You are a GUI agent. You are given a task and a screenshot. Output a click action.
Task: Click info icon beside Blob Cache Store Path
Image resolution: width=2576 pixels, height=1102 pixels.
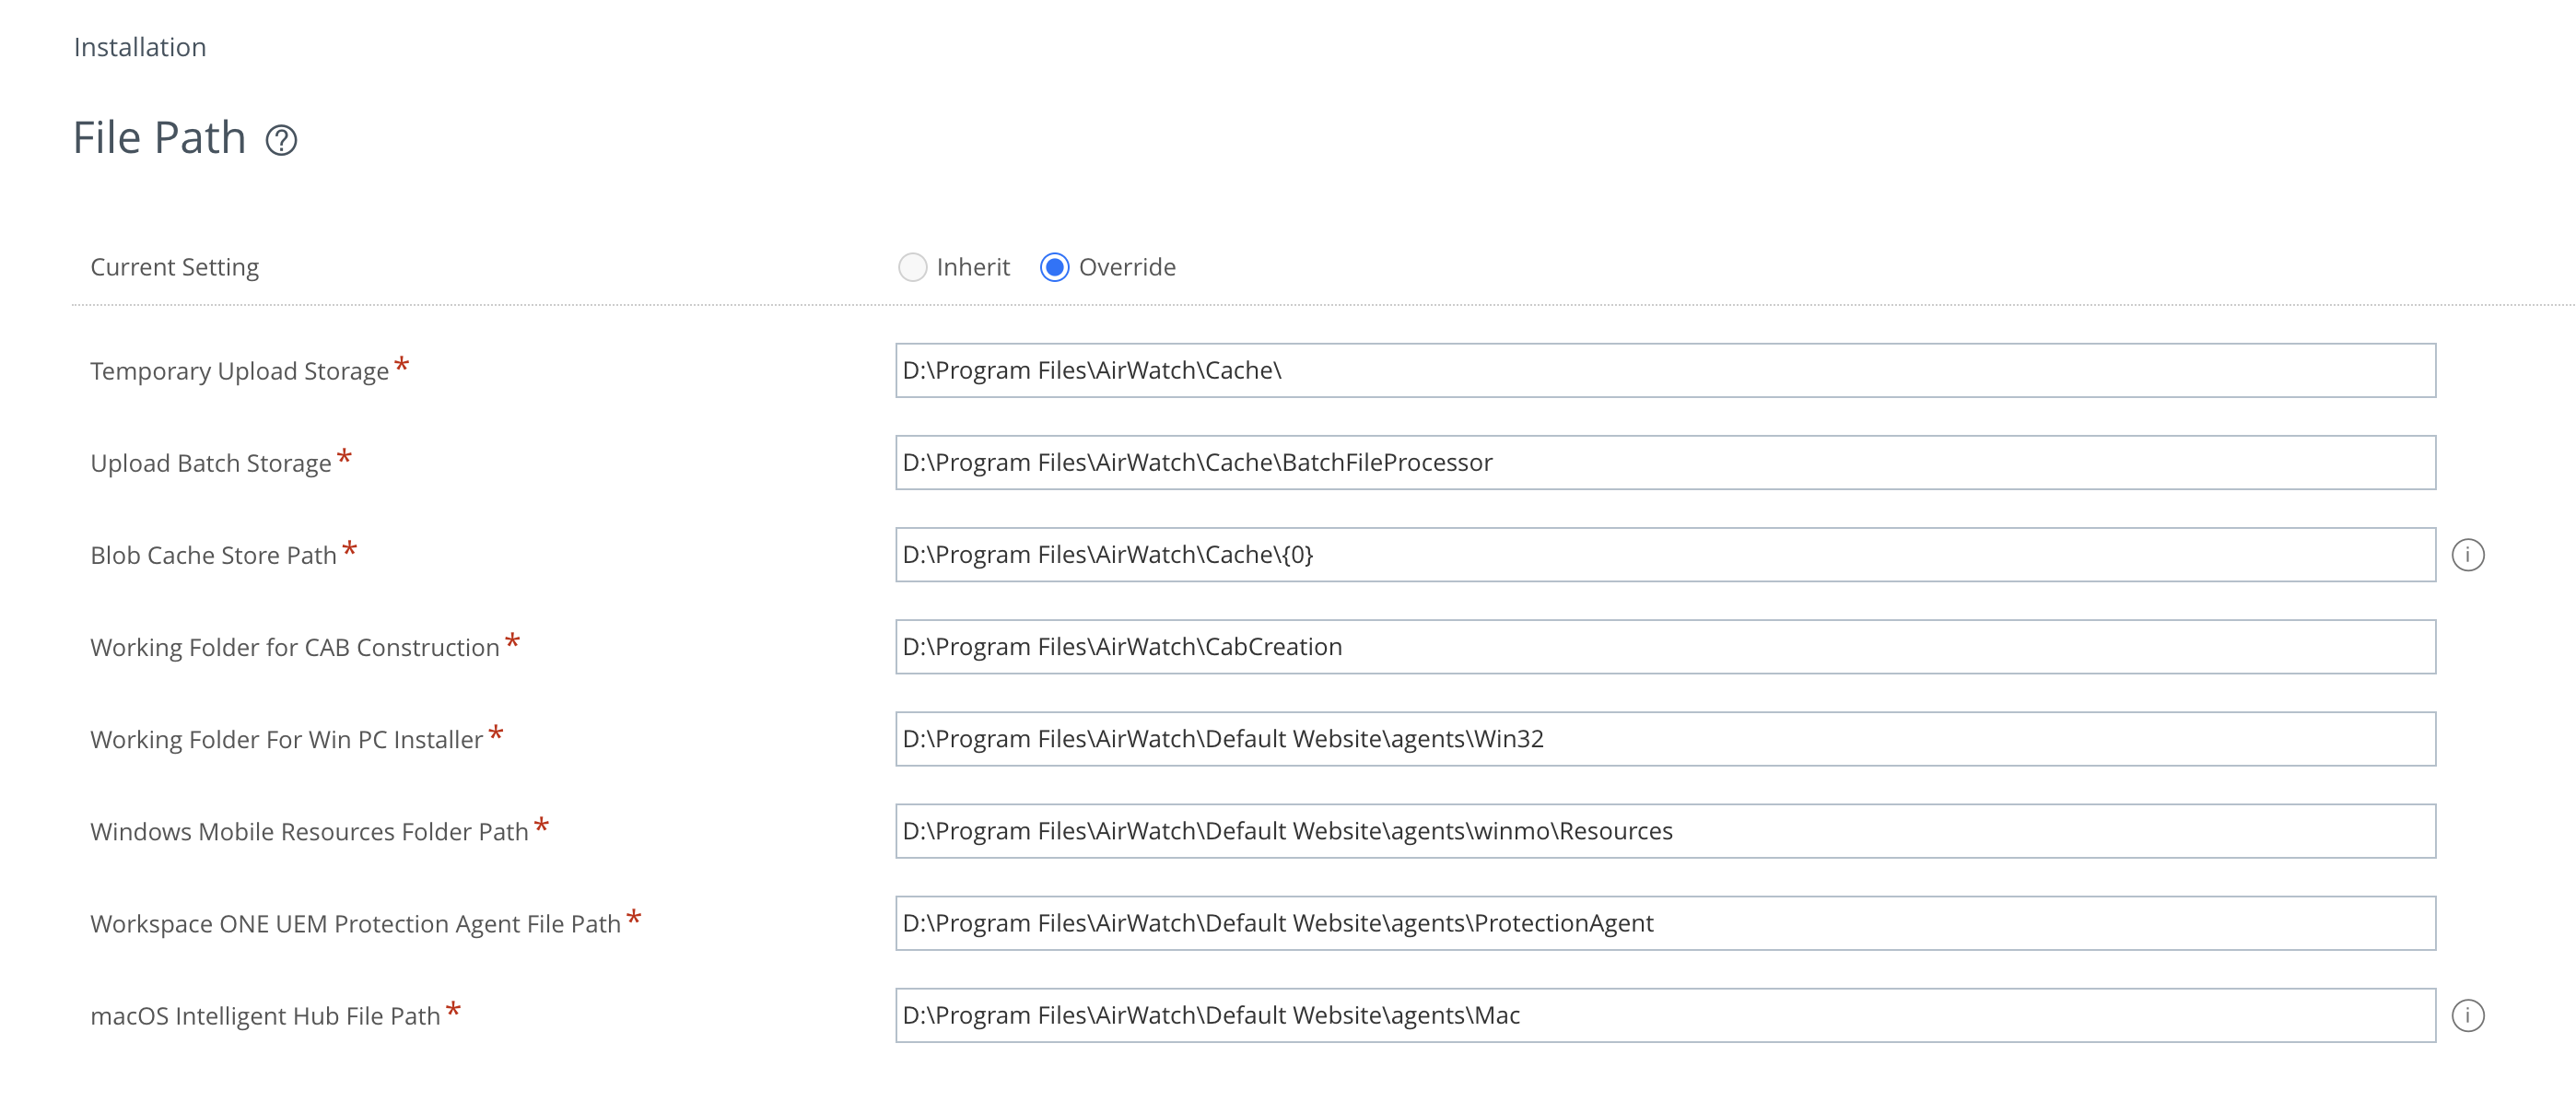coord(2467,555)
